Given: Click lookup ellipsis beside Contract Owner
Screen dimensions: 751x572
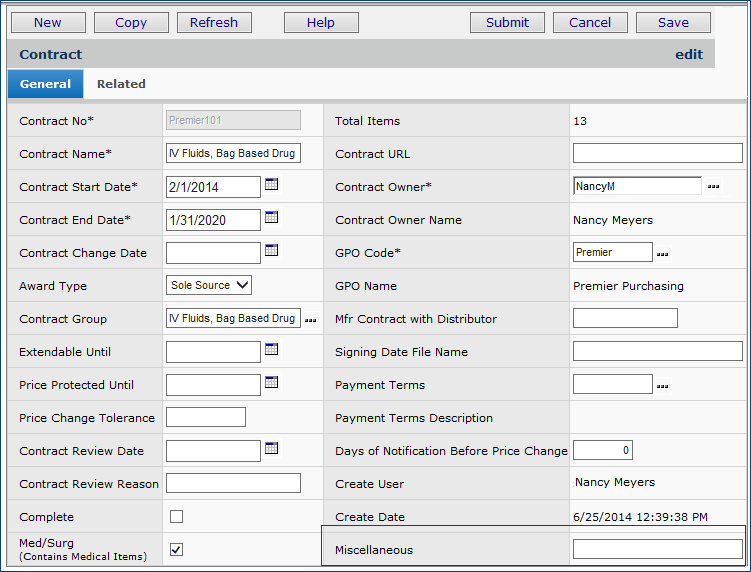Looking at the screenshot, I should pyautogui.click(x=714, y=187).
